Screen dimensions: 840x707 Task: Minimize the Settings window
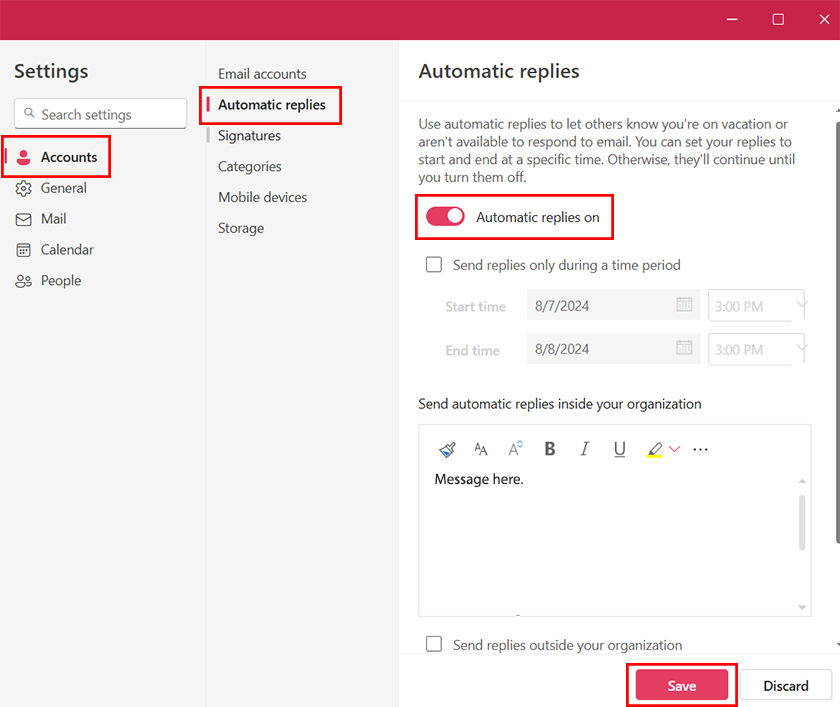732,20
